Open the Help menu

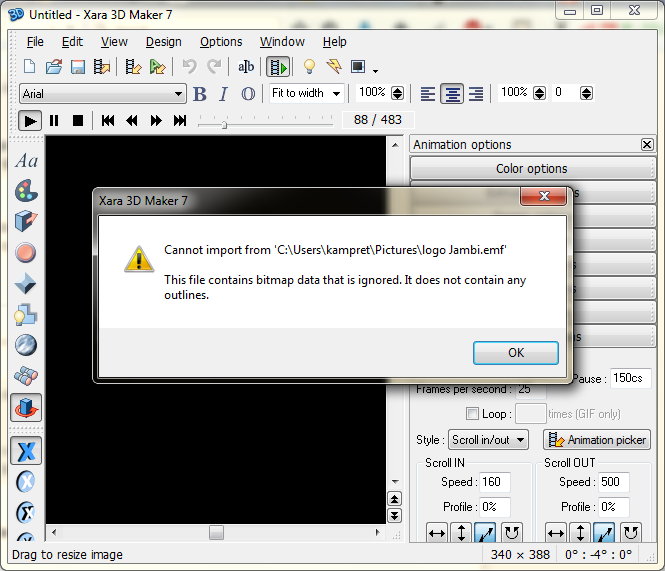click(x=335, y=42)
